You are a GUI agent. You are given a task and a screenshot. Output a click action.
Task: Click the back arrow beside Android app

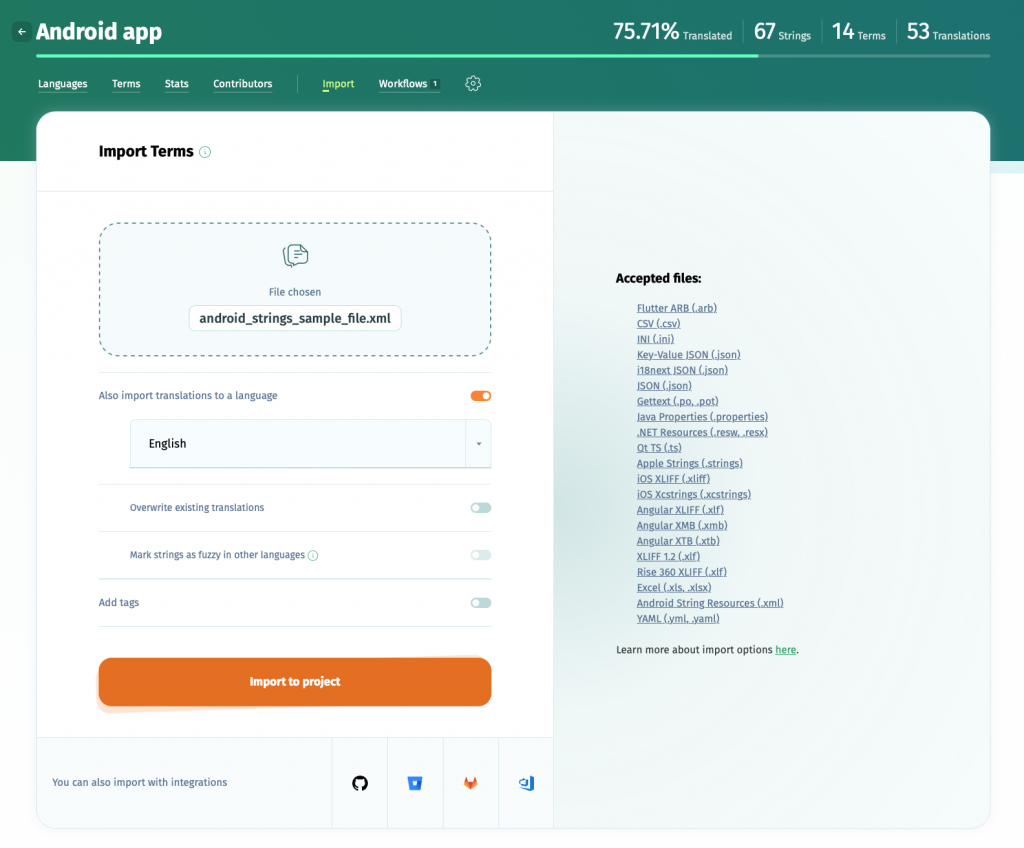(x=21, y=32)
